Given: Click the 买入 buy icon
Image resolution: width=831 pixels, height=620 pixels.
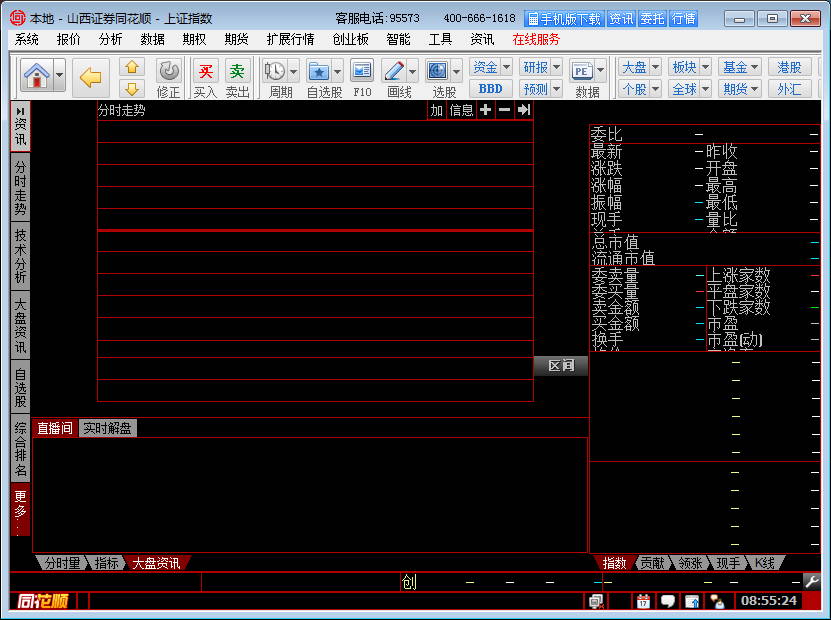Looking at the screenshot, I should click(x=205, y=72).
